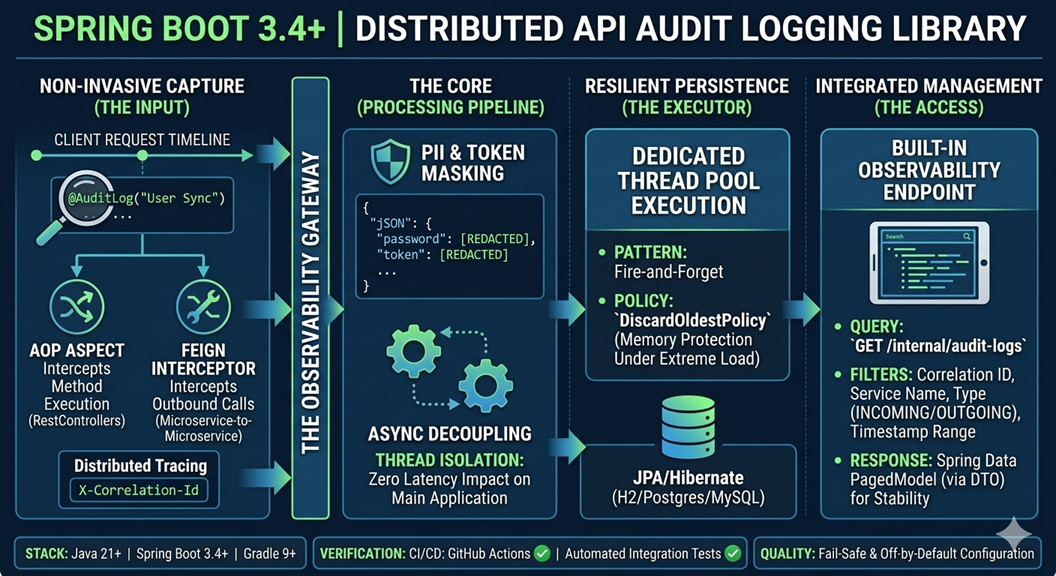
Task: Click the Distributed Tracing label
Action: [x=141, y=466]
